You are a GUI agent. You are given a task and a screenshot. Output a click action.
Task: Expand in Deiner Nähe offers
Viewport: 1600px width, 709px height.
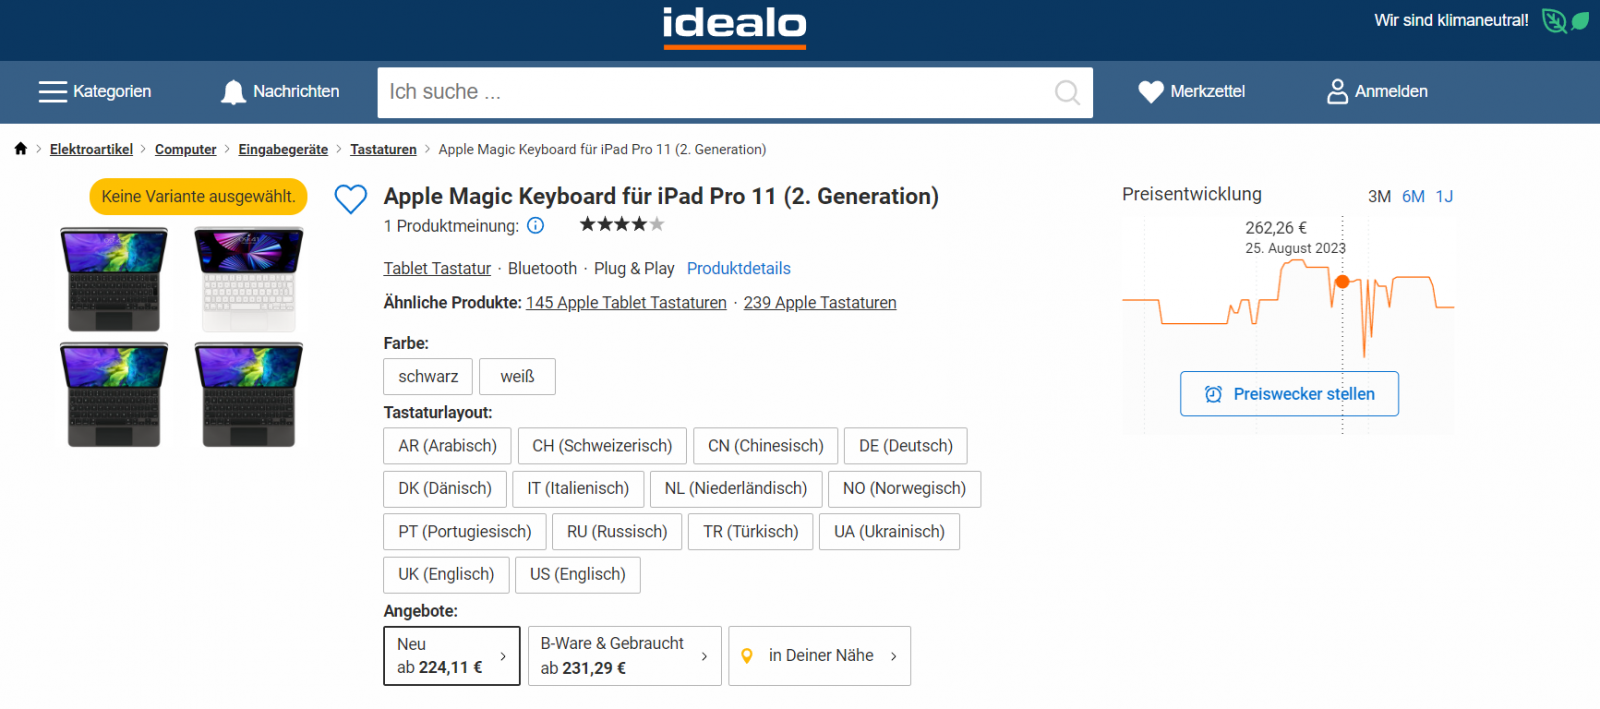click(x=819, y=656)
